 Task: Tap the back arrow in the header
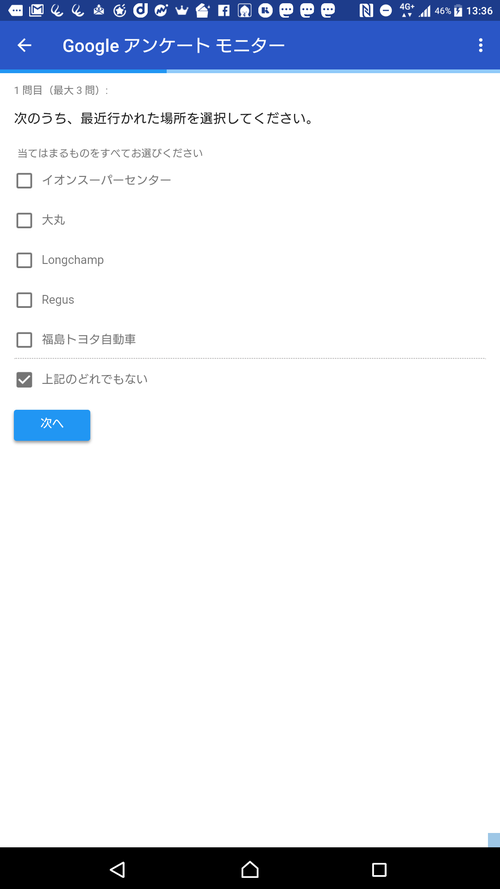pyautogui.click(x=24, y=45)
